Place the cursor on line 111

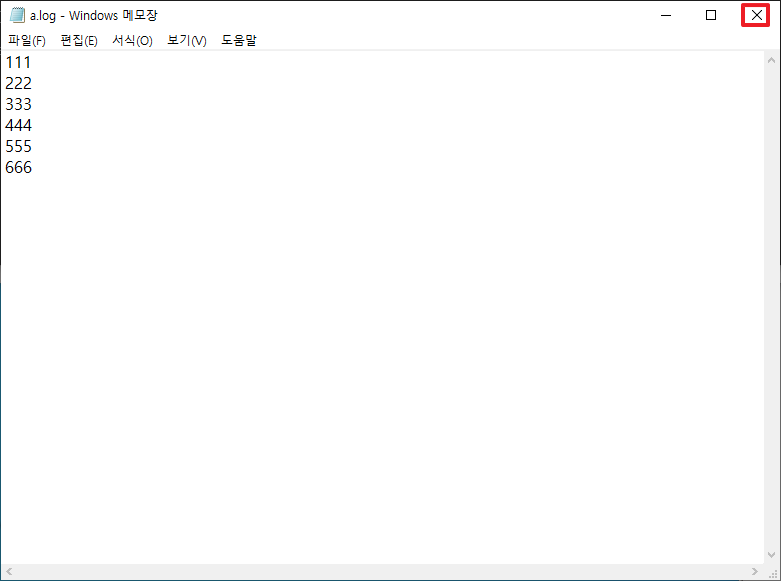click(x=18, y=62)
